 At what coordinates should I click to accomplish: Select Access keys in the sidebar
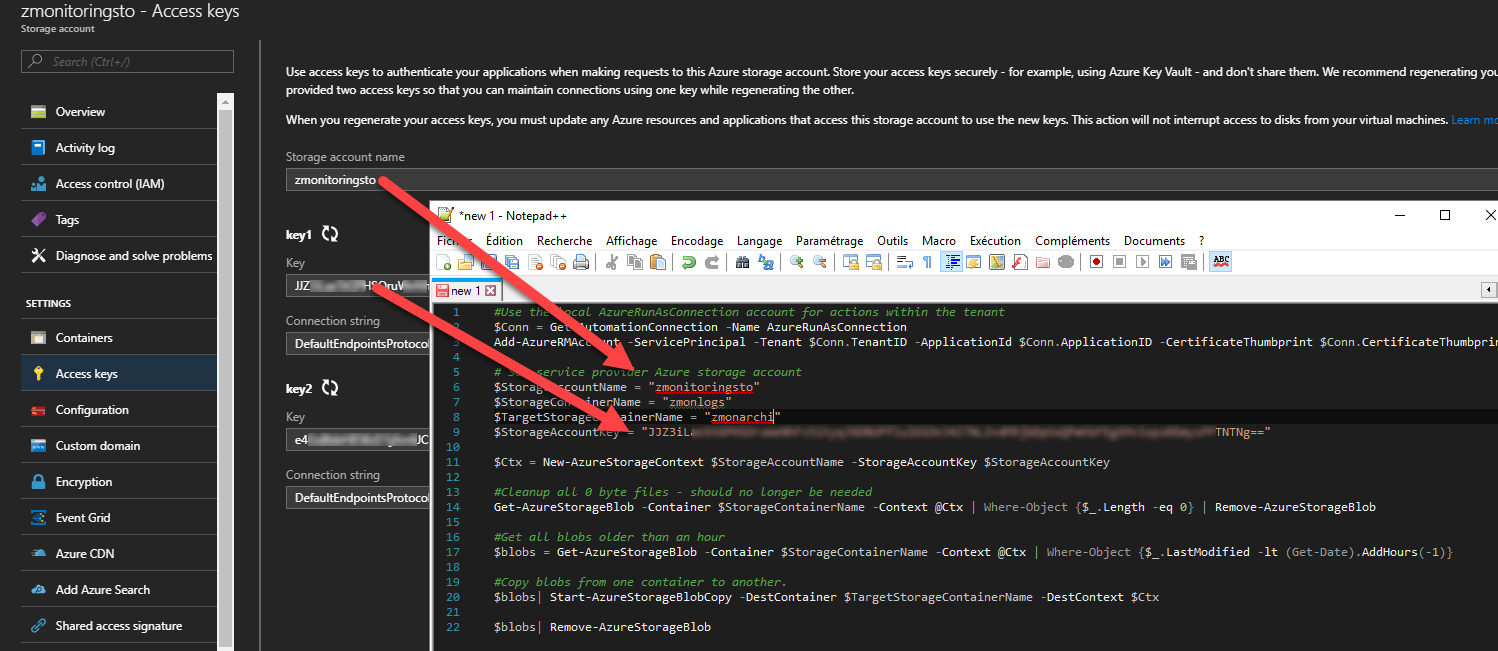tap(119, 374)
